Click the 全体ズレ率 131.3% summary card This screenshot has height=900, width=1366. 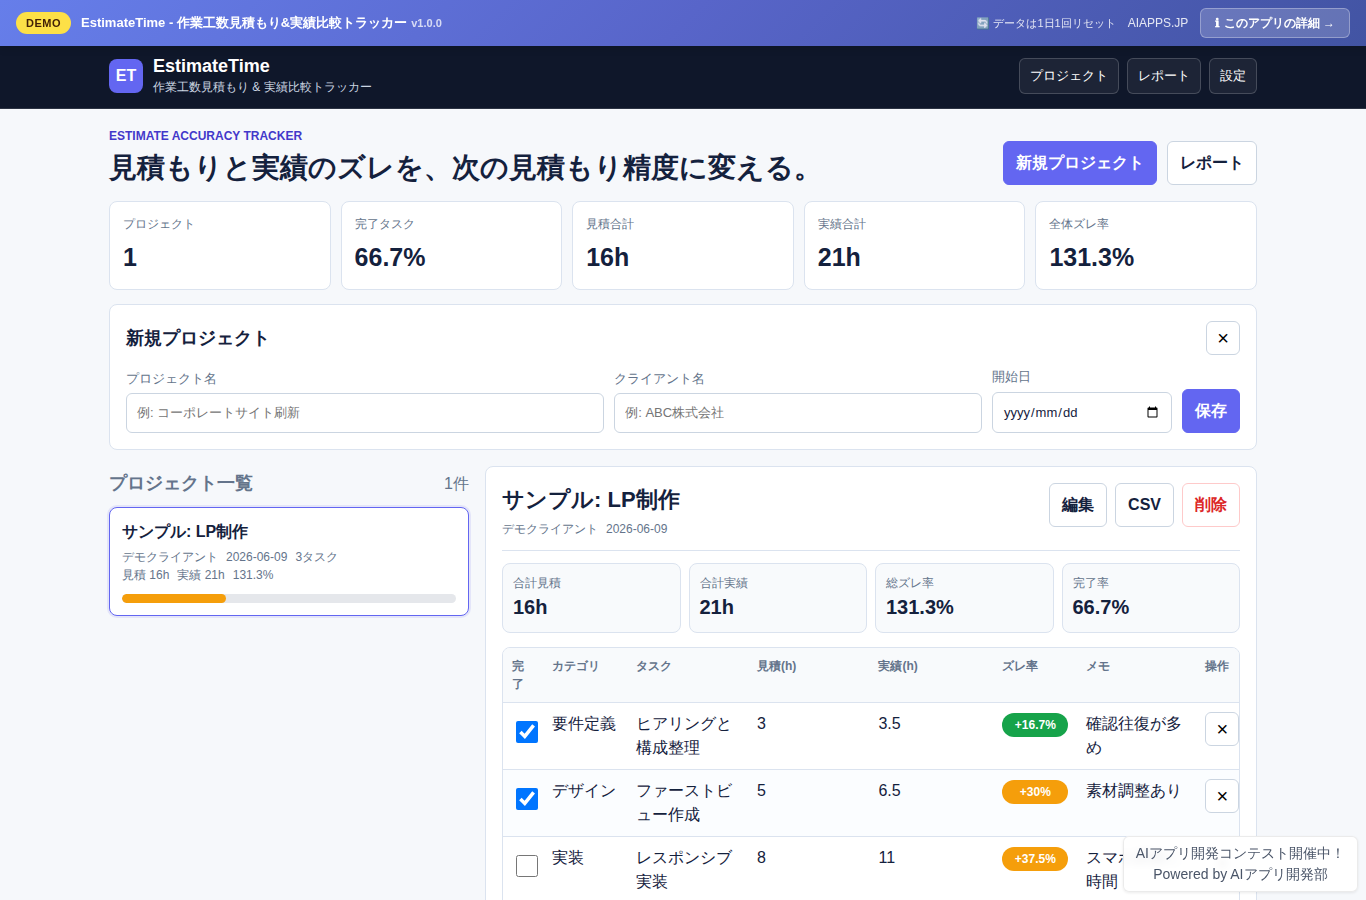tap(1146, 246)
